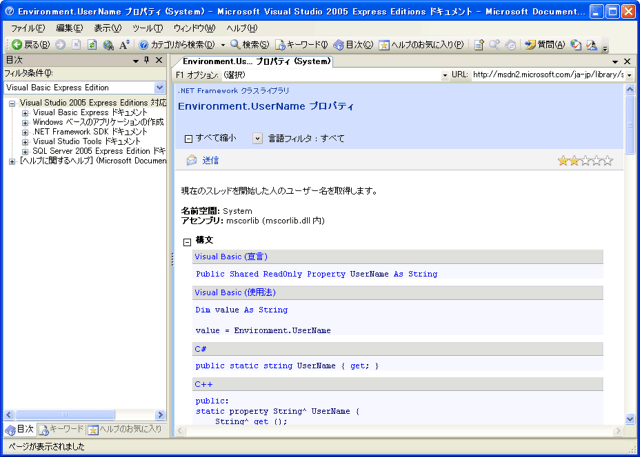Click すべて縮小 (collapse all) toggle
This screenshot has width=640, height=457.
[x=210, y=138]
